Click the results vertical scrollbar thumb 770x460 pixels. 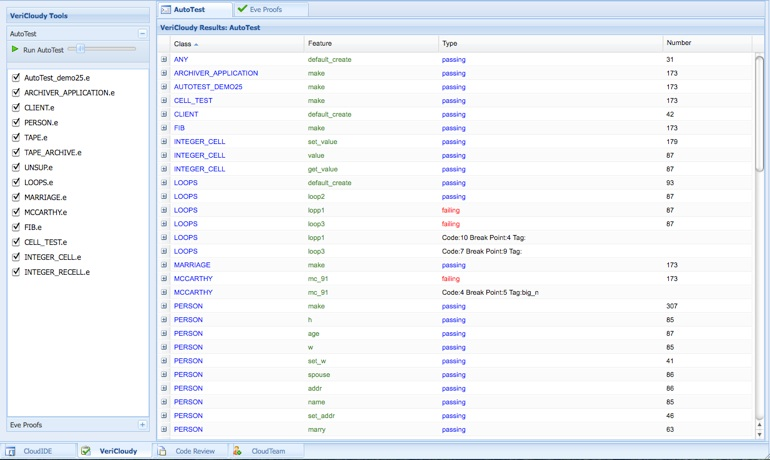pyautogui.click(x=759, y=113)
